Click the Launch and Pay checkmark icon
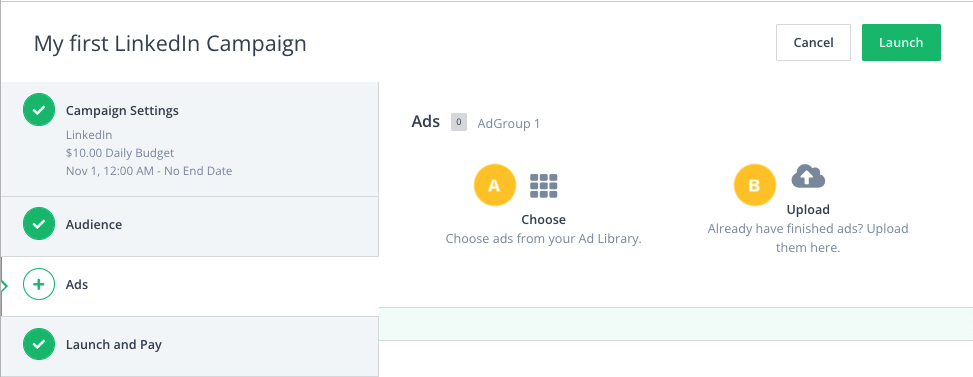 [x=39, y=344]
